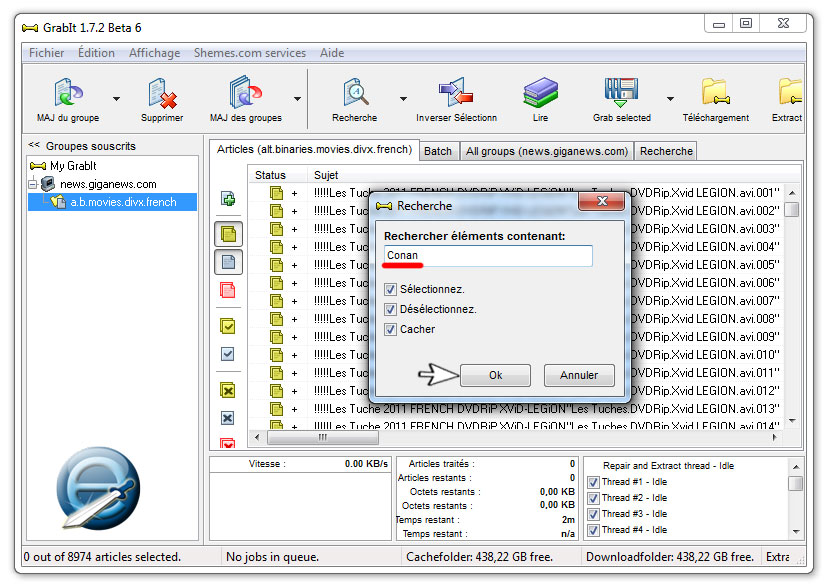Viewport: 826px width, 586px height.
Task: Click the MAJ du groupe toolbar icon
Action: [68, 92]
